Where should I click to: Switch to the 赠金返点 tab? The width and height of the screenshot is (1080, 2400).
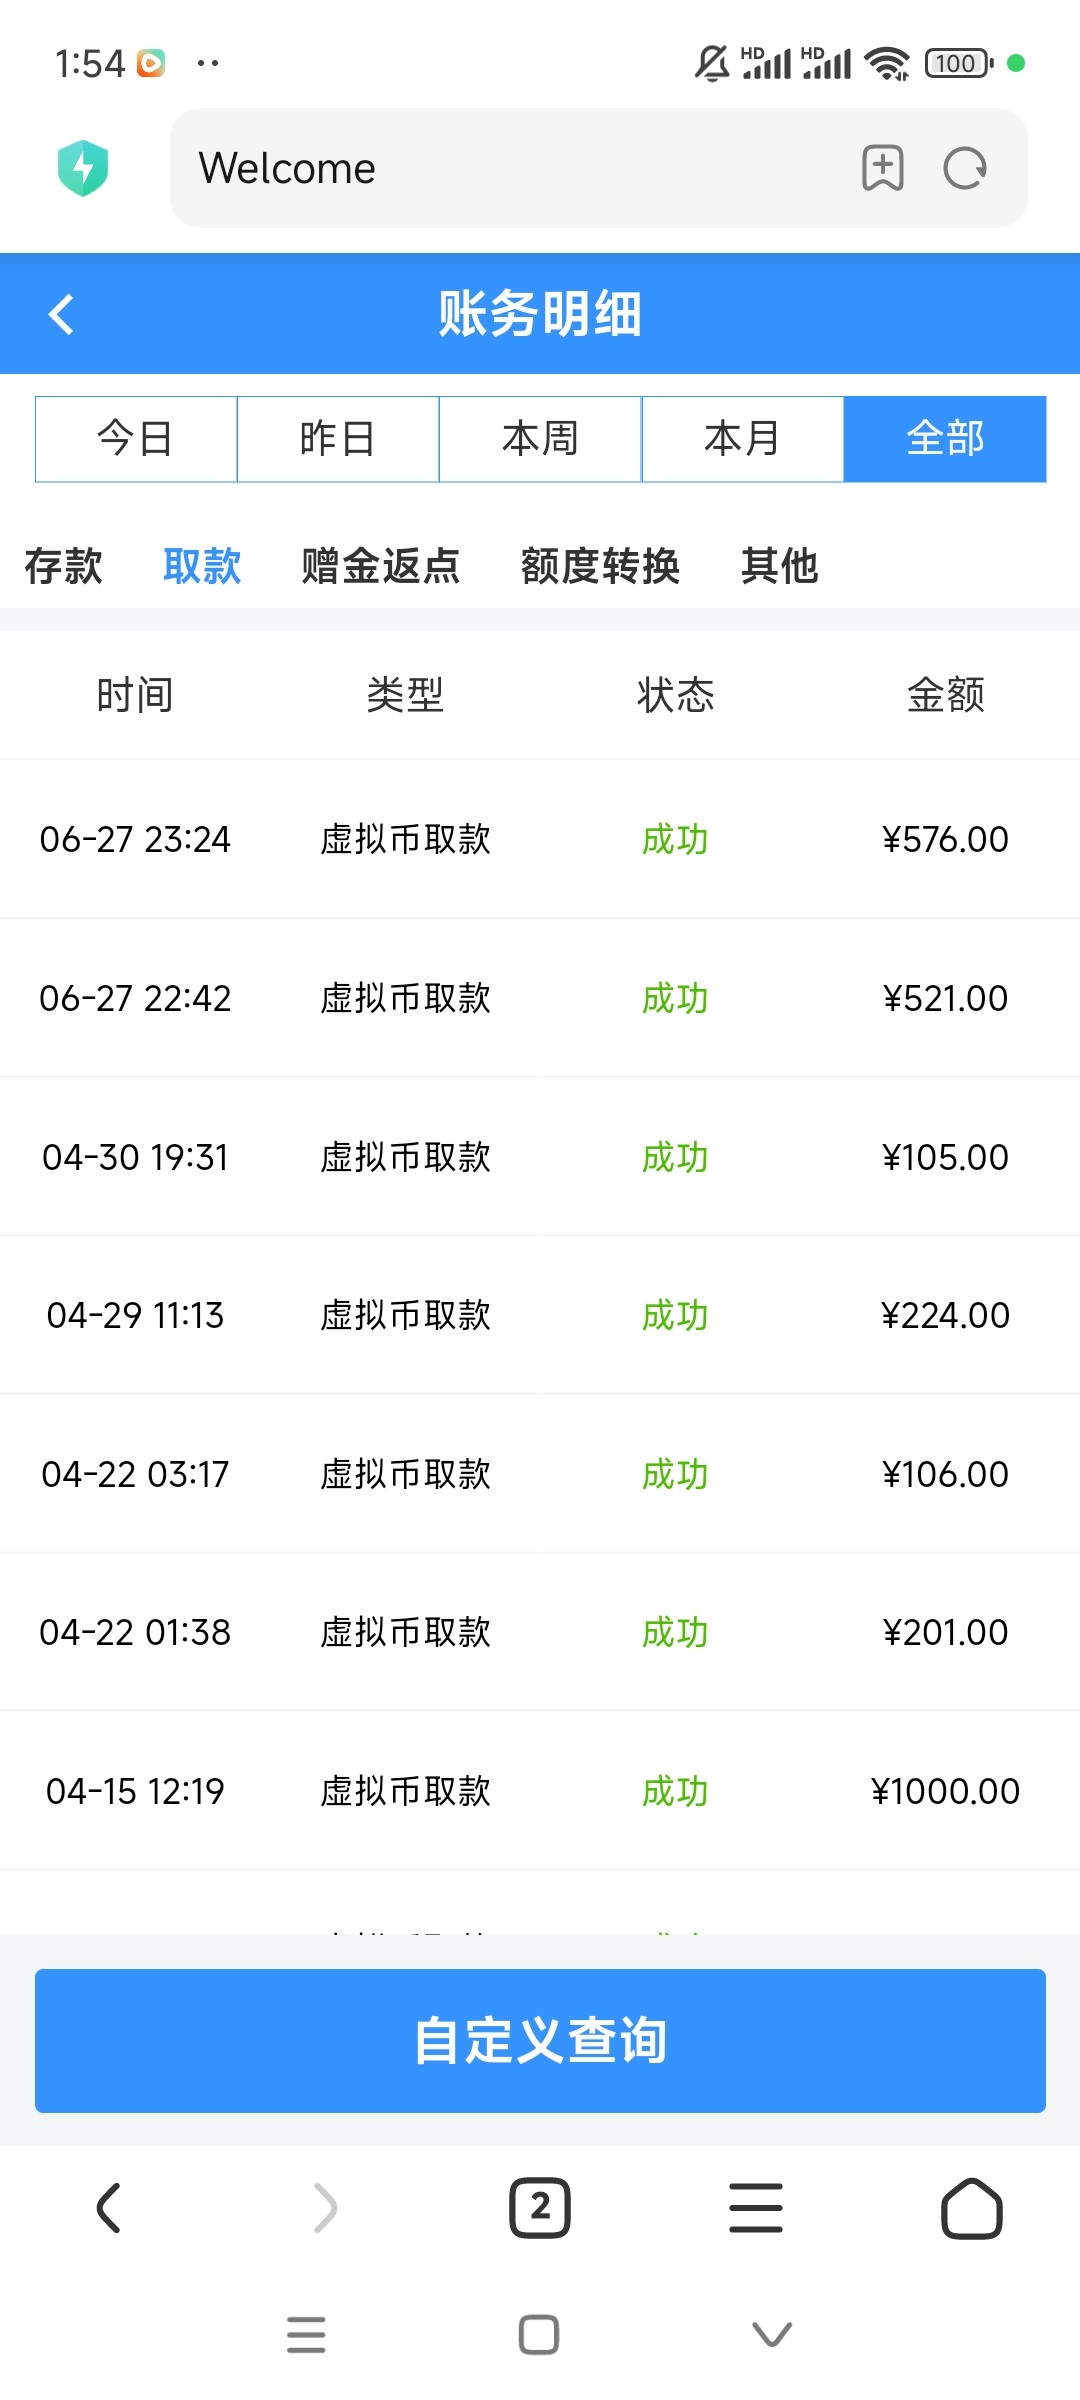point(380,566)
